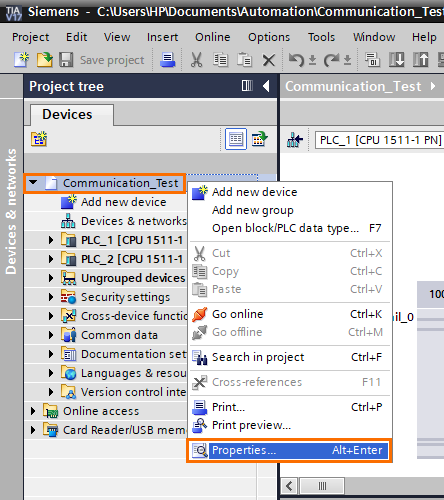Viewport: 444px width, 500px height.
Task: Choose Open block/PLC data type in context menu
Action: click(289, 228)
